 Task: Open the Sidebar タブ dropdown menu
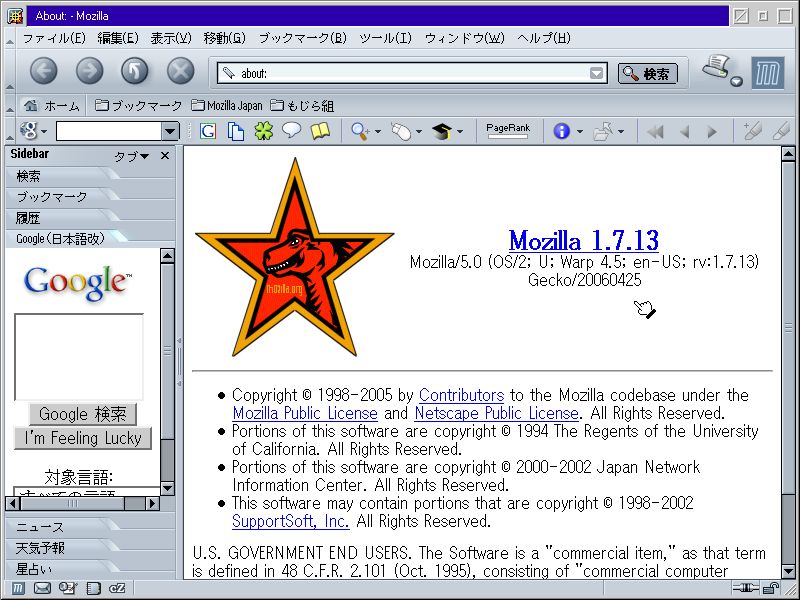coord(131,156)
